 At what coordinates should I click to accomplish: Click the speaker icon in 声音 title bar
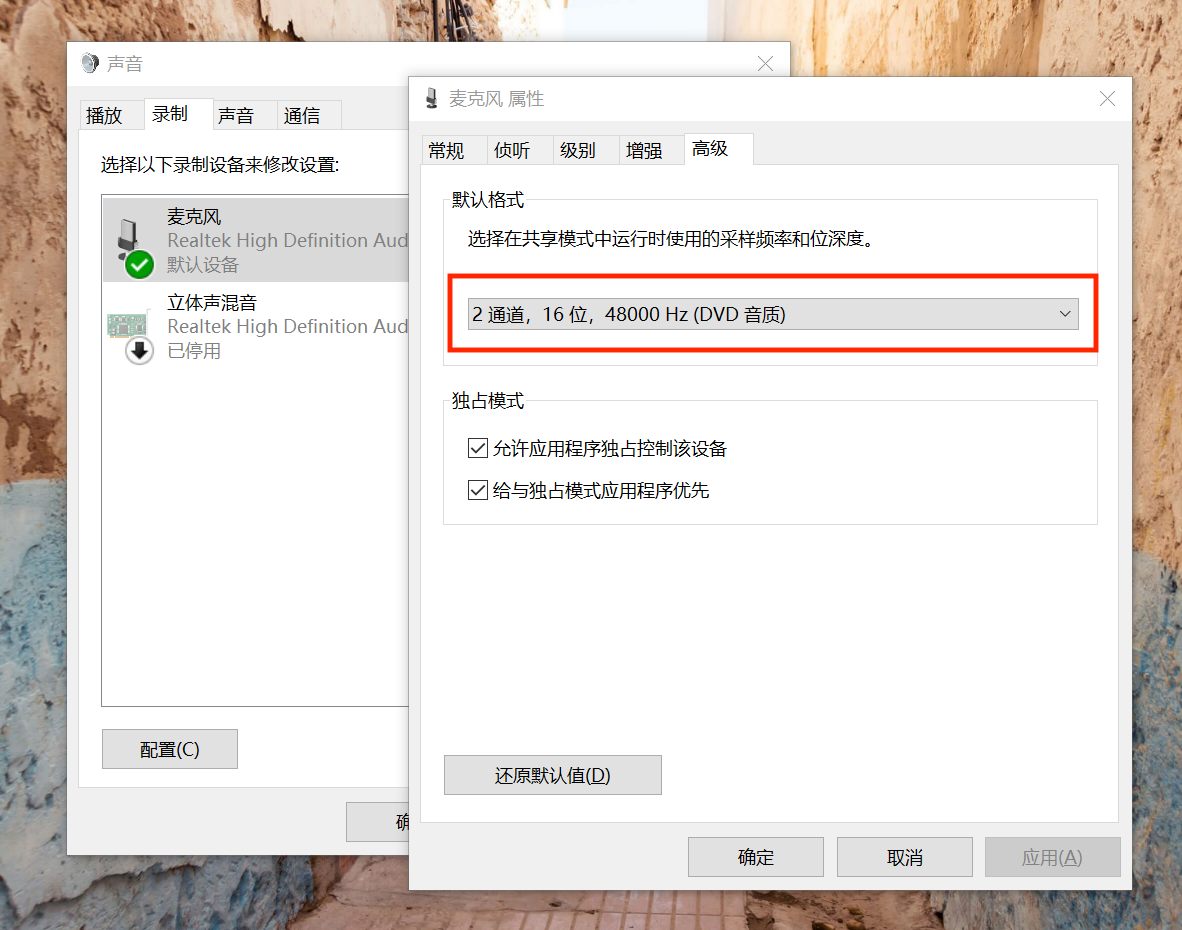[x=90, y=63]
